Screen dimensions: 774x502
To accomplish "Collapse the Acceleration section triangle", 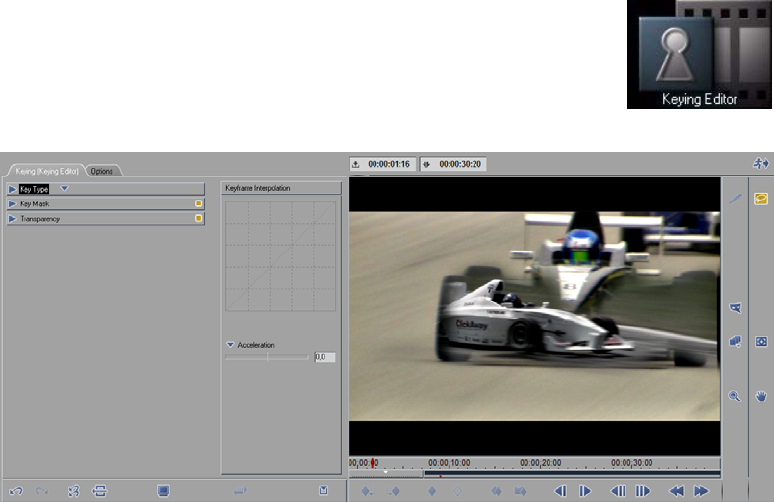I will (230, 345).
